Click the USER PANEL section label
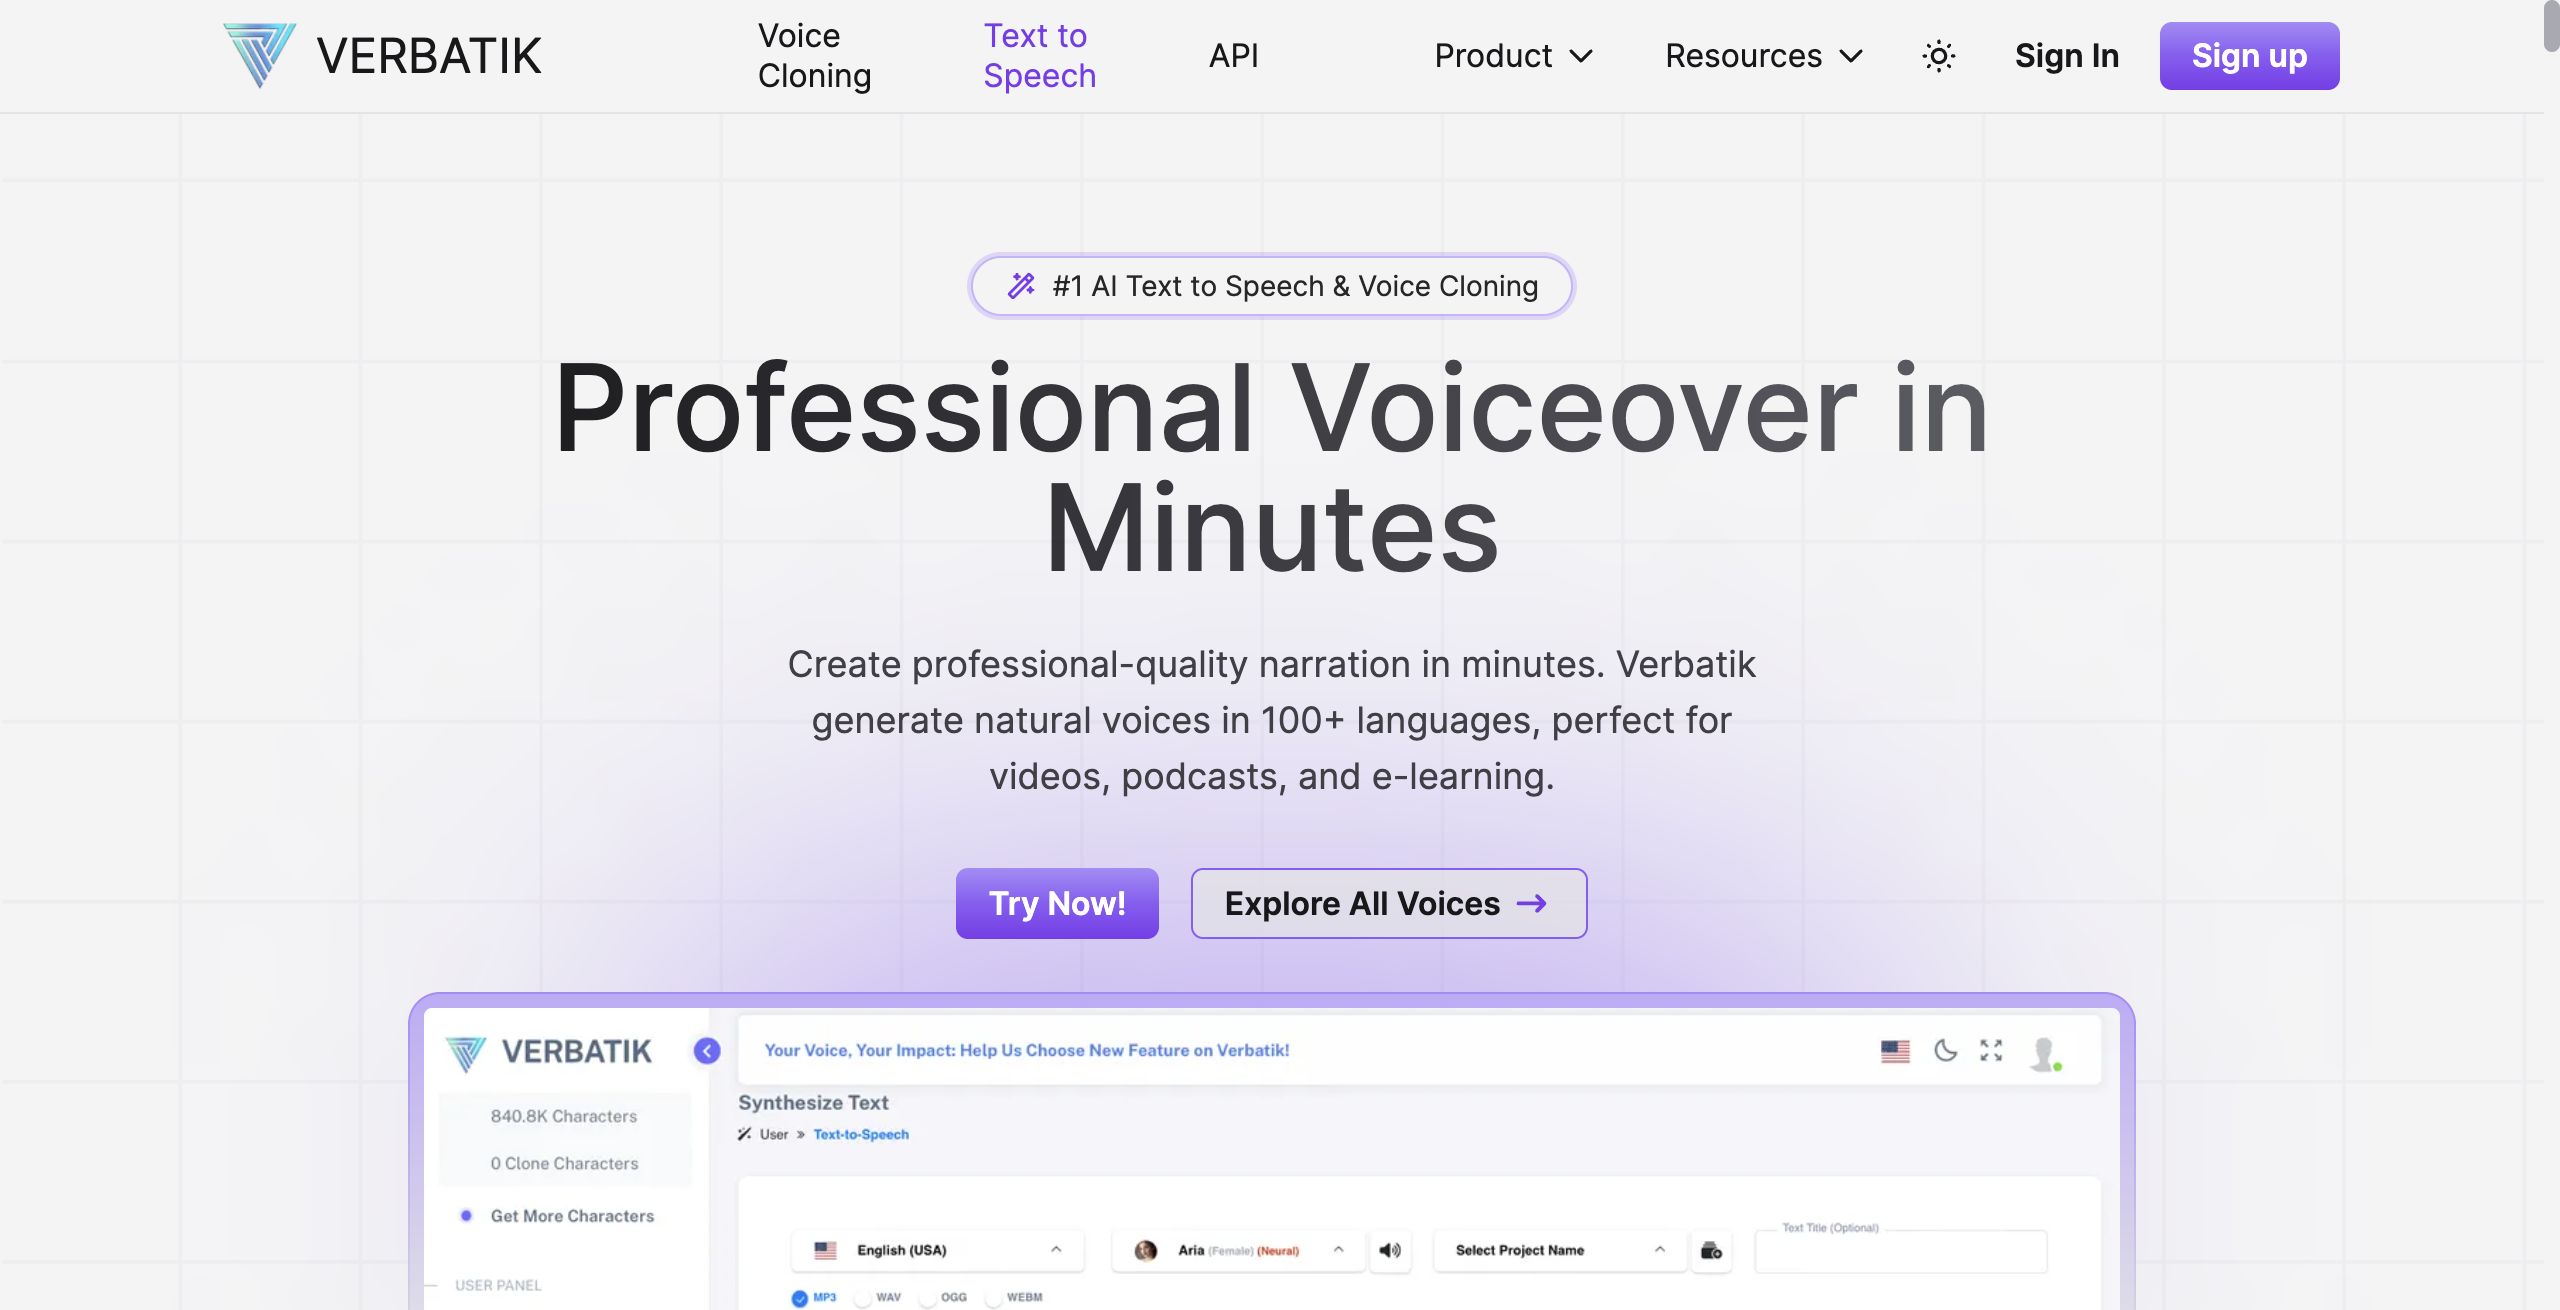Viewport: 2560px width, 1310px height. click(x=498, y=1285)
